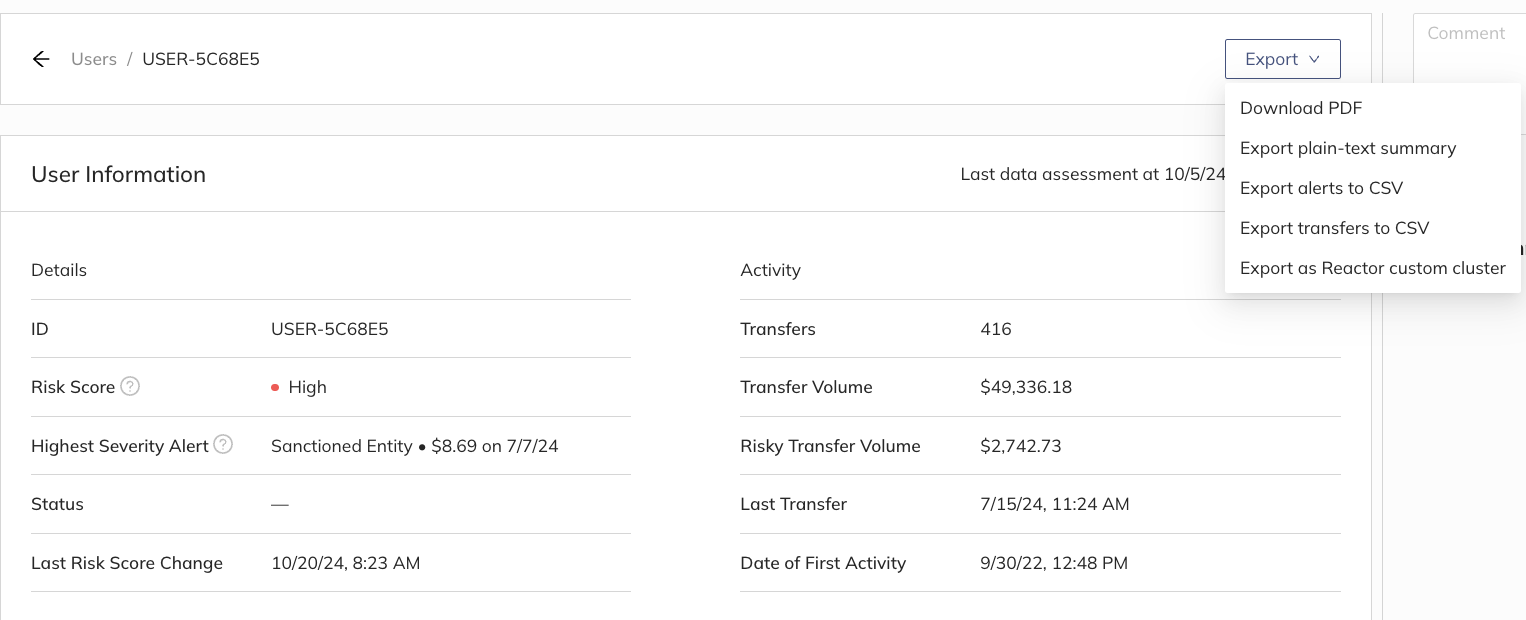Click the Transfers count 416
This screenshot has width=1526, height=620.
[996, 329]
